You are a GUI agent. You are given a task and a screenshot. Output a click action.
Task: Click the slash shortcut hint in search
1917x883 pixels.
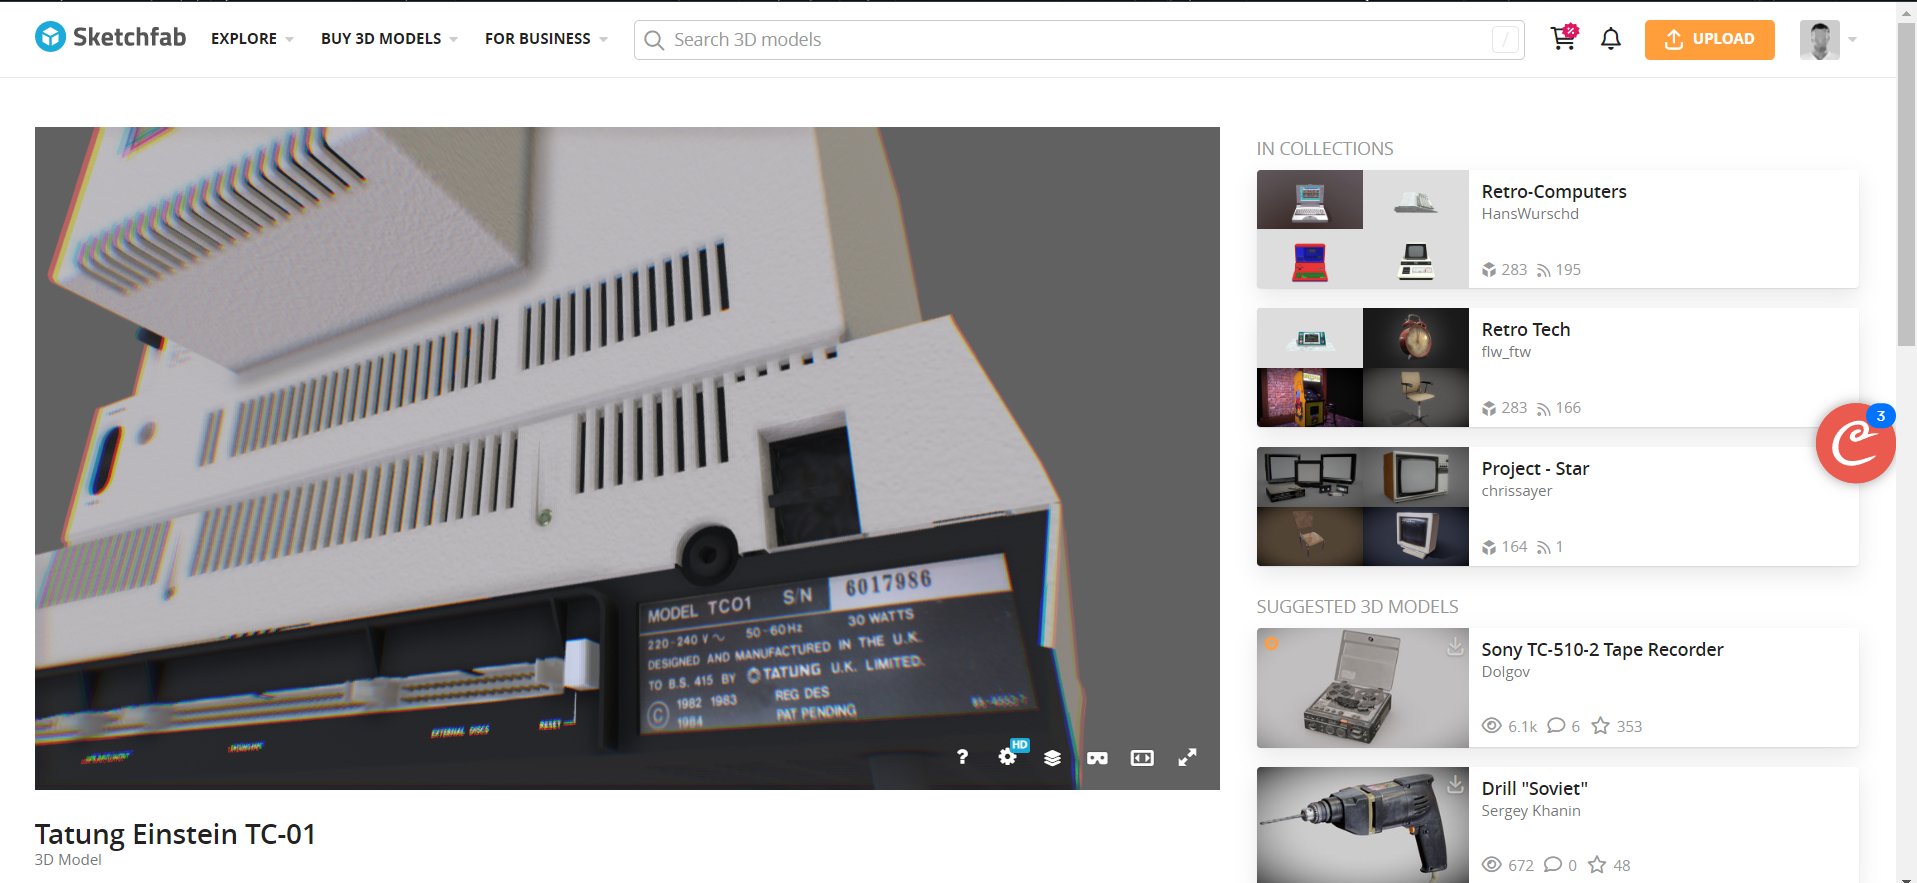(1505, 40)
